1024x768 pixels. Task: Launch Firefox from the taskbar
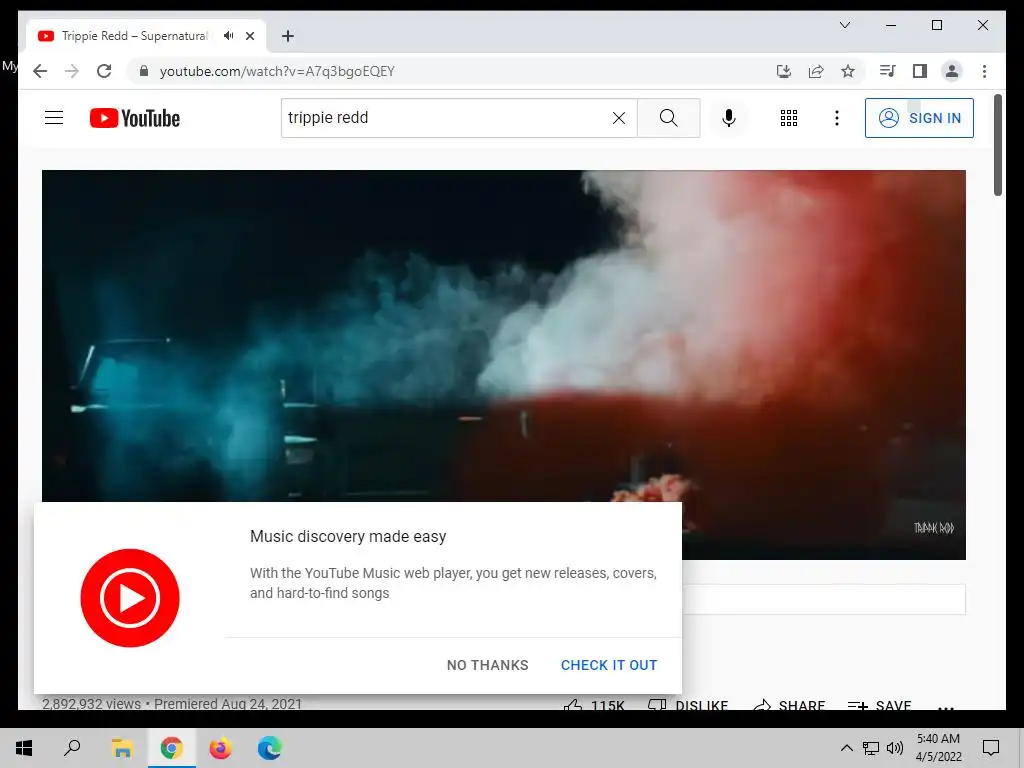(x=220, y=748)
